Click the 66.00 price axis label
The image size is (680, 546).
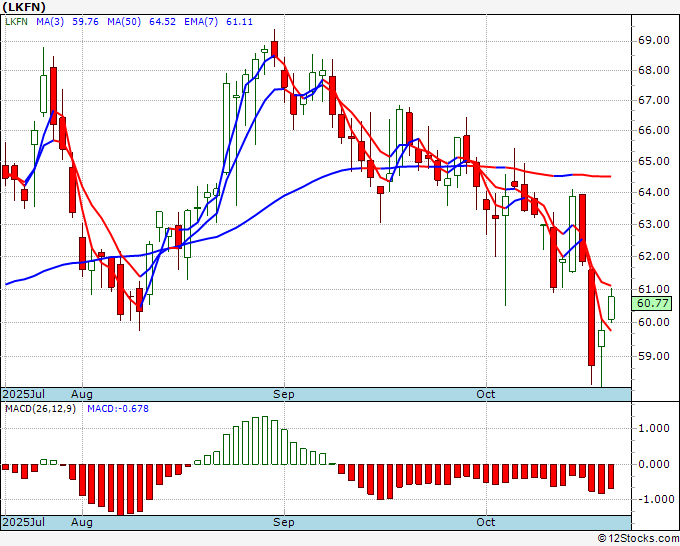pyautogui.click(x=654, y=130)
